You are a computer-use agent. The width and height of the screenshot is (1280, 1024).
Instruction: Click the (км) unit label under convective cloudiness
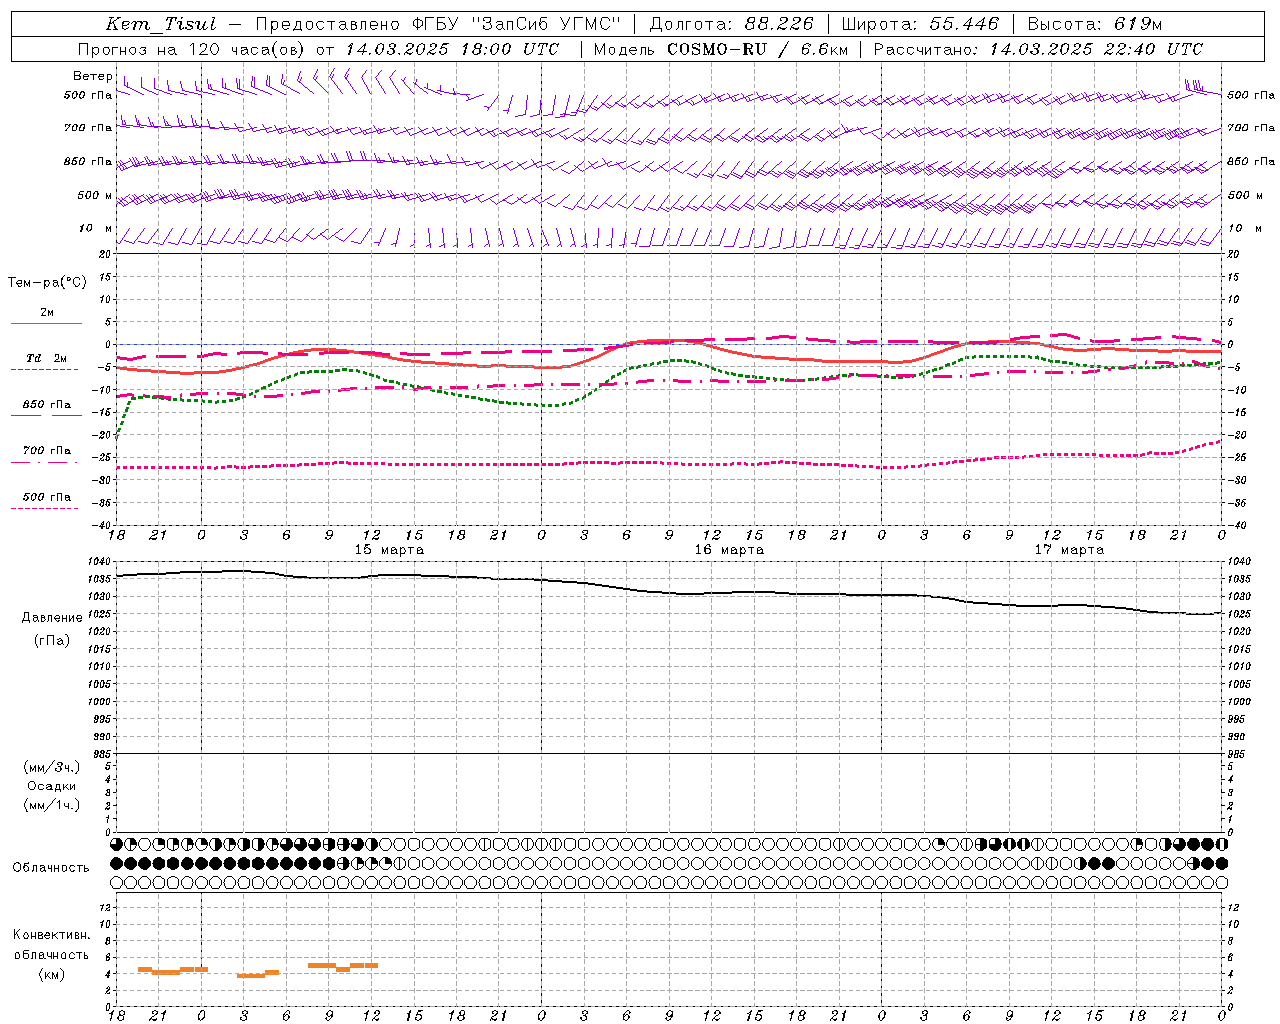click(51, 974)
